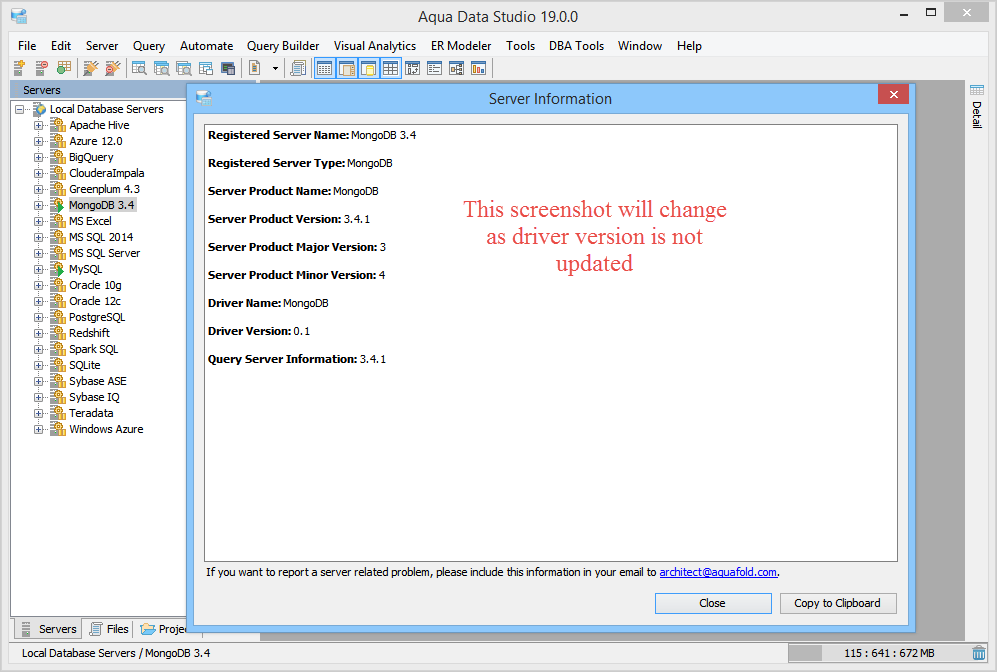The height and width of the screenshot is (672, 997).
Task: Click the Servers panel header
Action: (99, 90)
